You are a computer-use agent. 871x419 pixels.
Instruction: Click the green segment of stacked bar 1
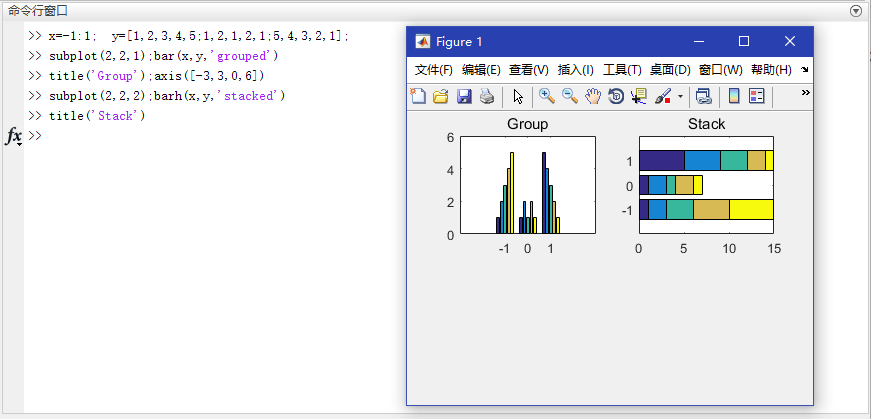[x=734, y=161]
